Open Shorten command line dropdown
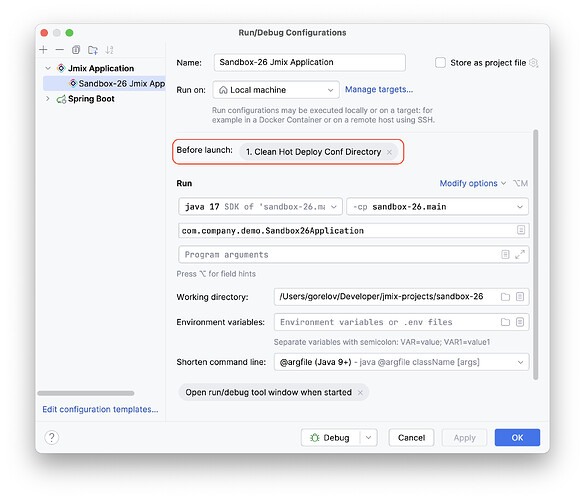This screenshot has height=499, width=585. point(401,362)
